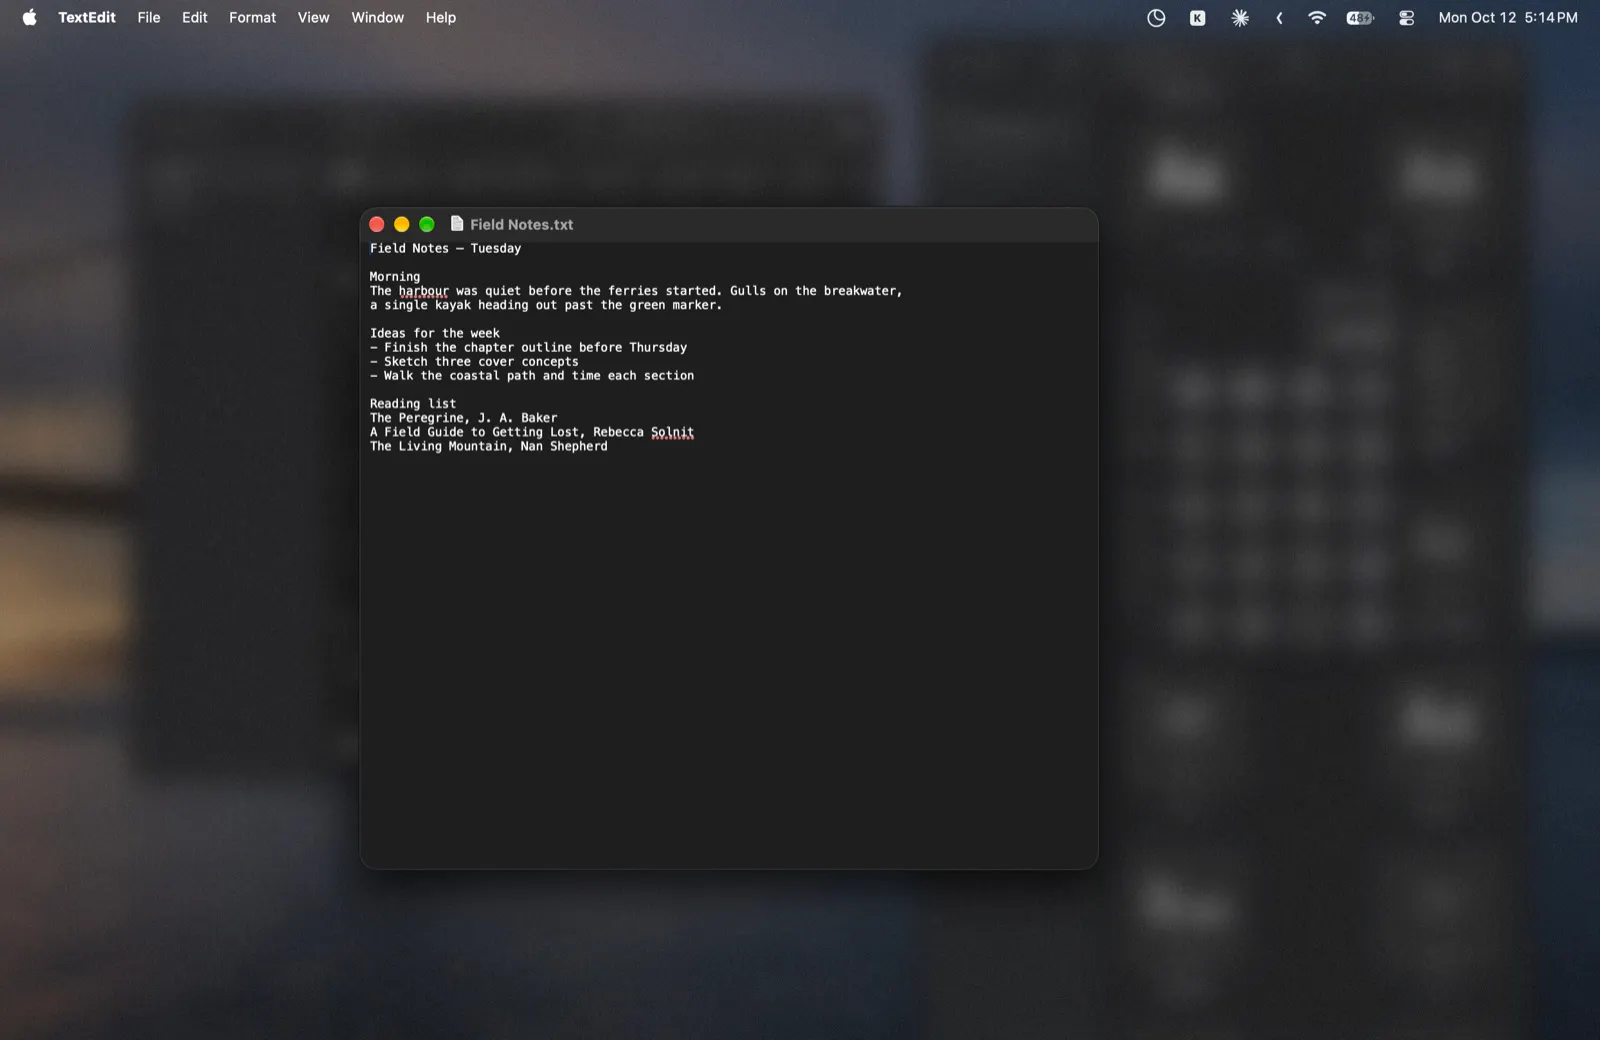Viewport: 1600px width, 1040px height.
Task: Minimize the Field Notes window with yellow button
Action: [x=402, y=224]
